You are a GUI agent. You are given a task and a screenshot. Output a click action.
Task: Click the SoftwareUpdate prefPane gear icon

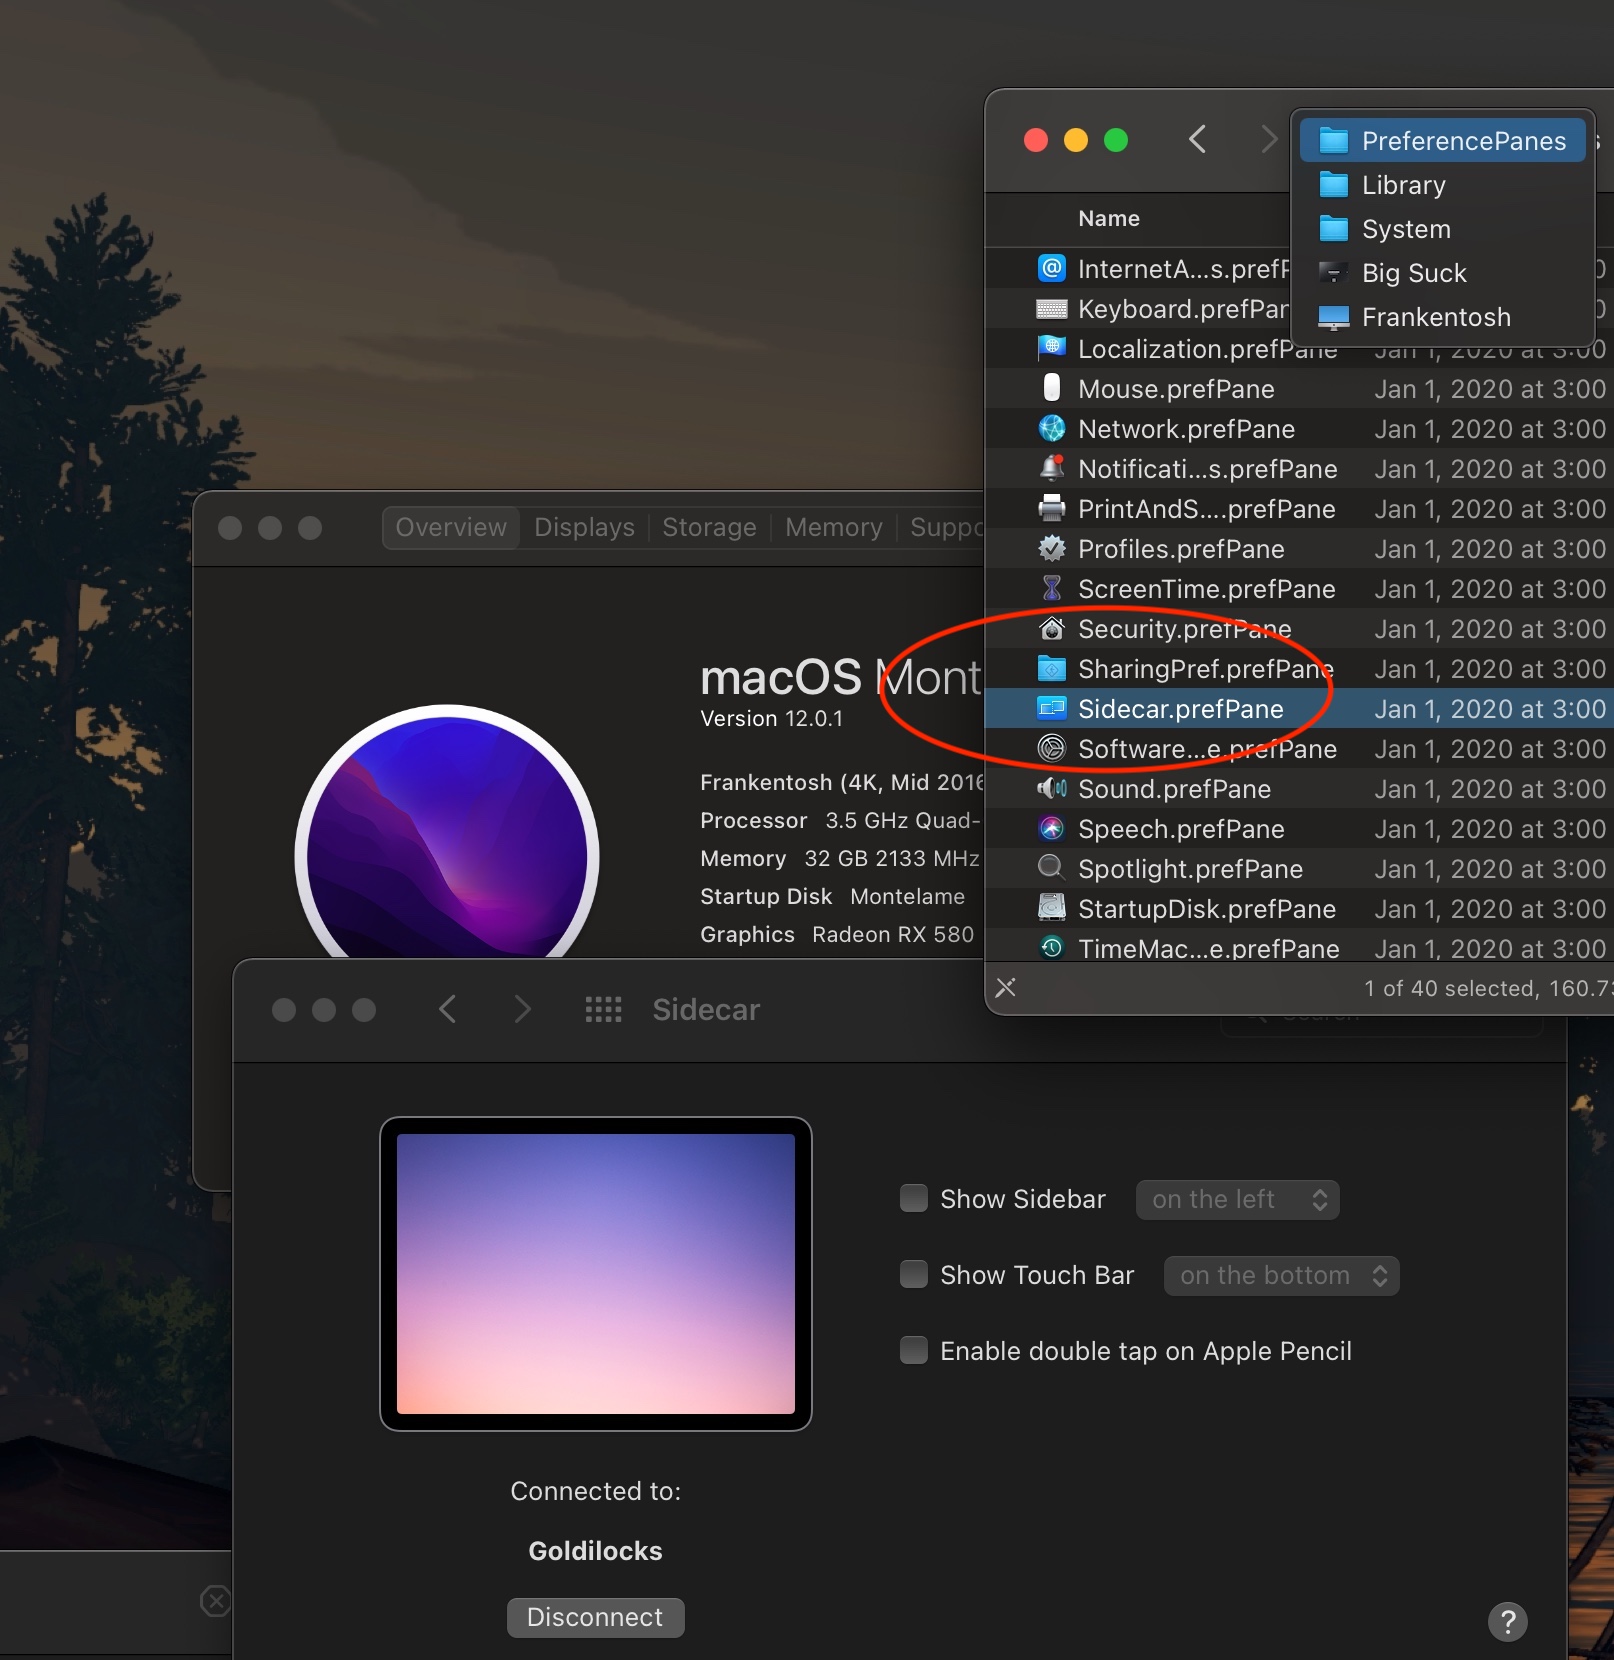pyautogui.click(x=1051, y=748)
